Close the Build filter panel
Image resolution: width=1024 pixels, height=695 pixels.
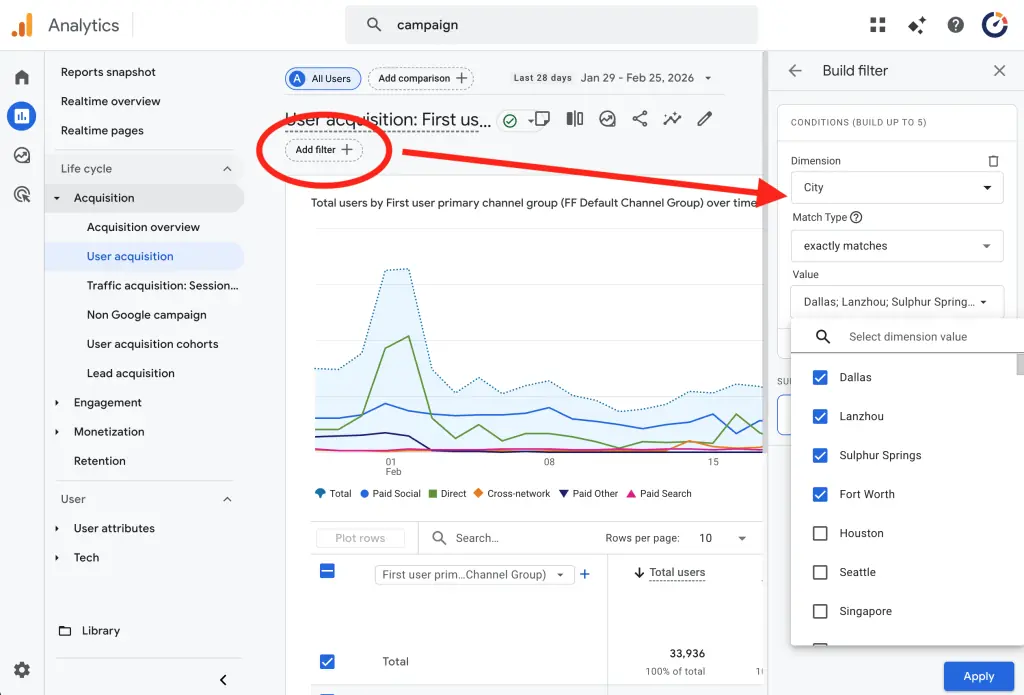point(999,71)
